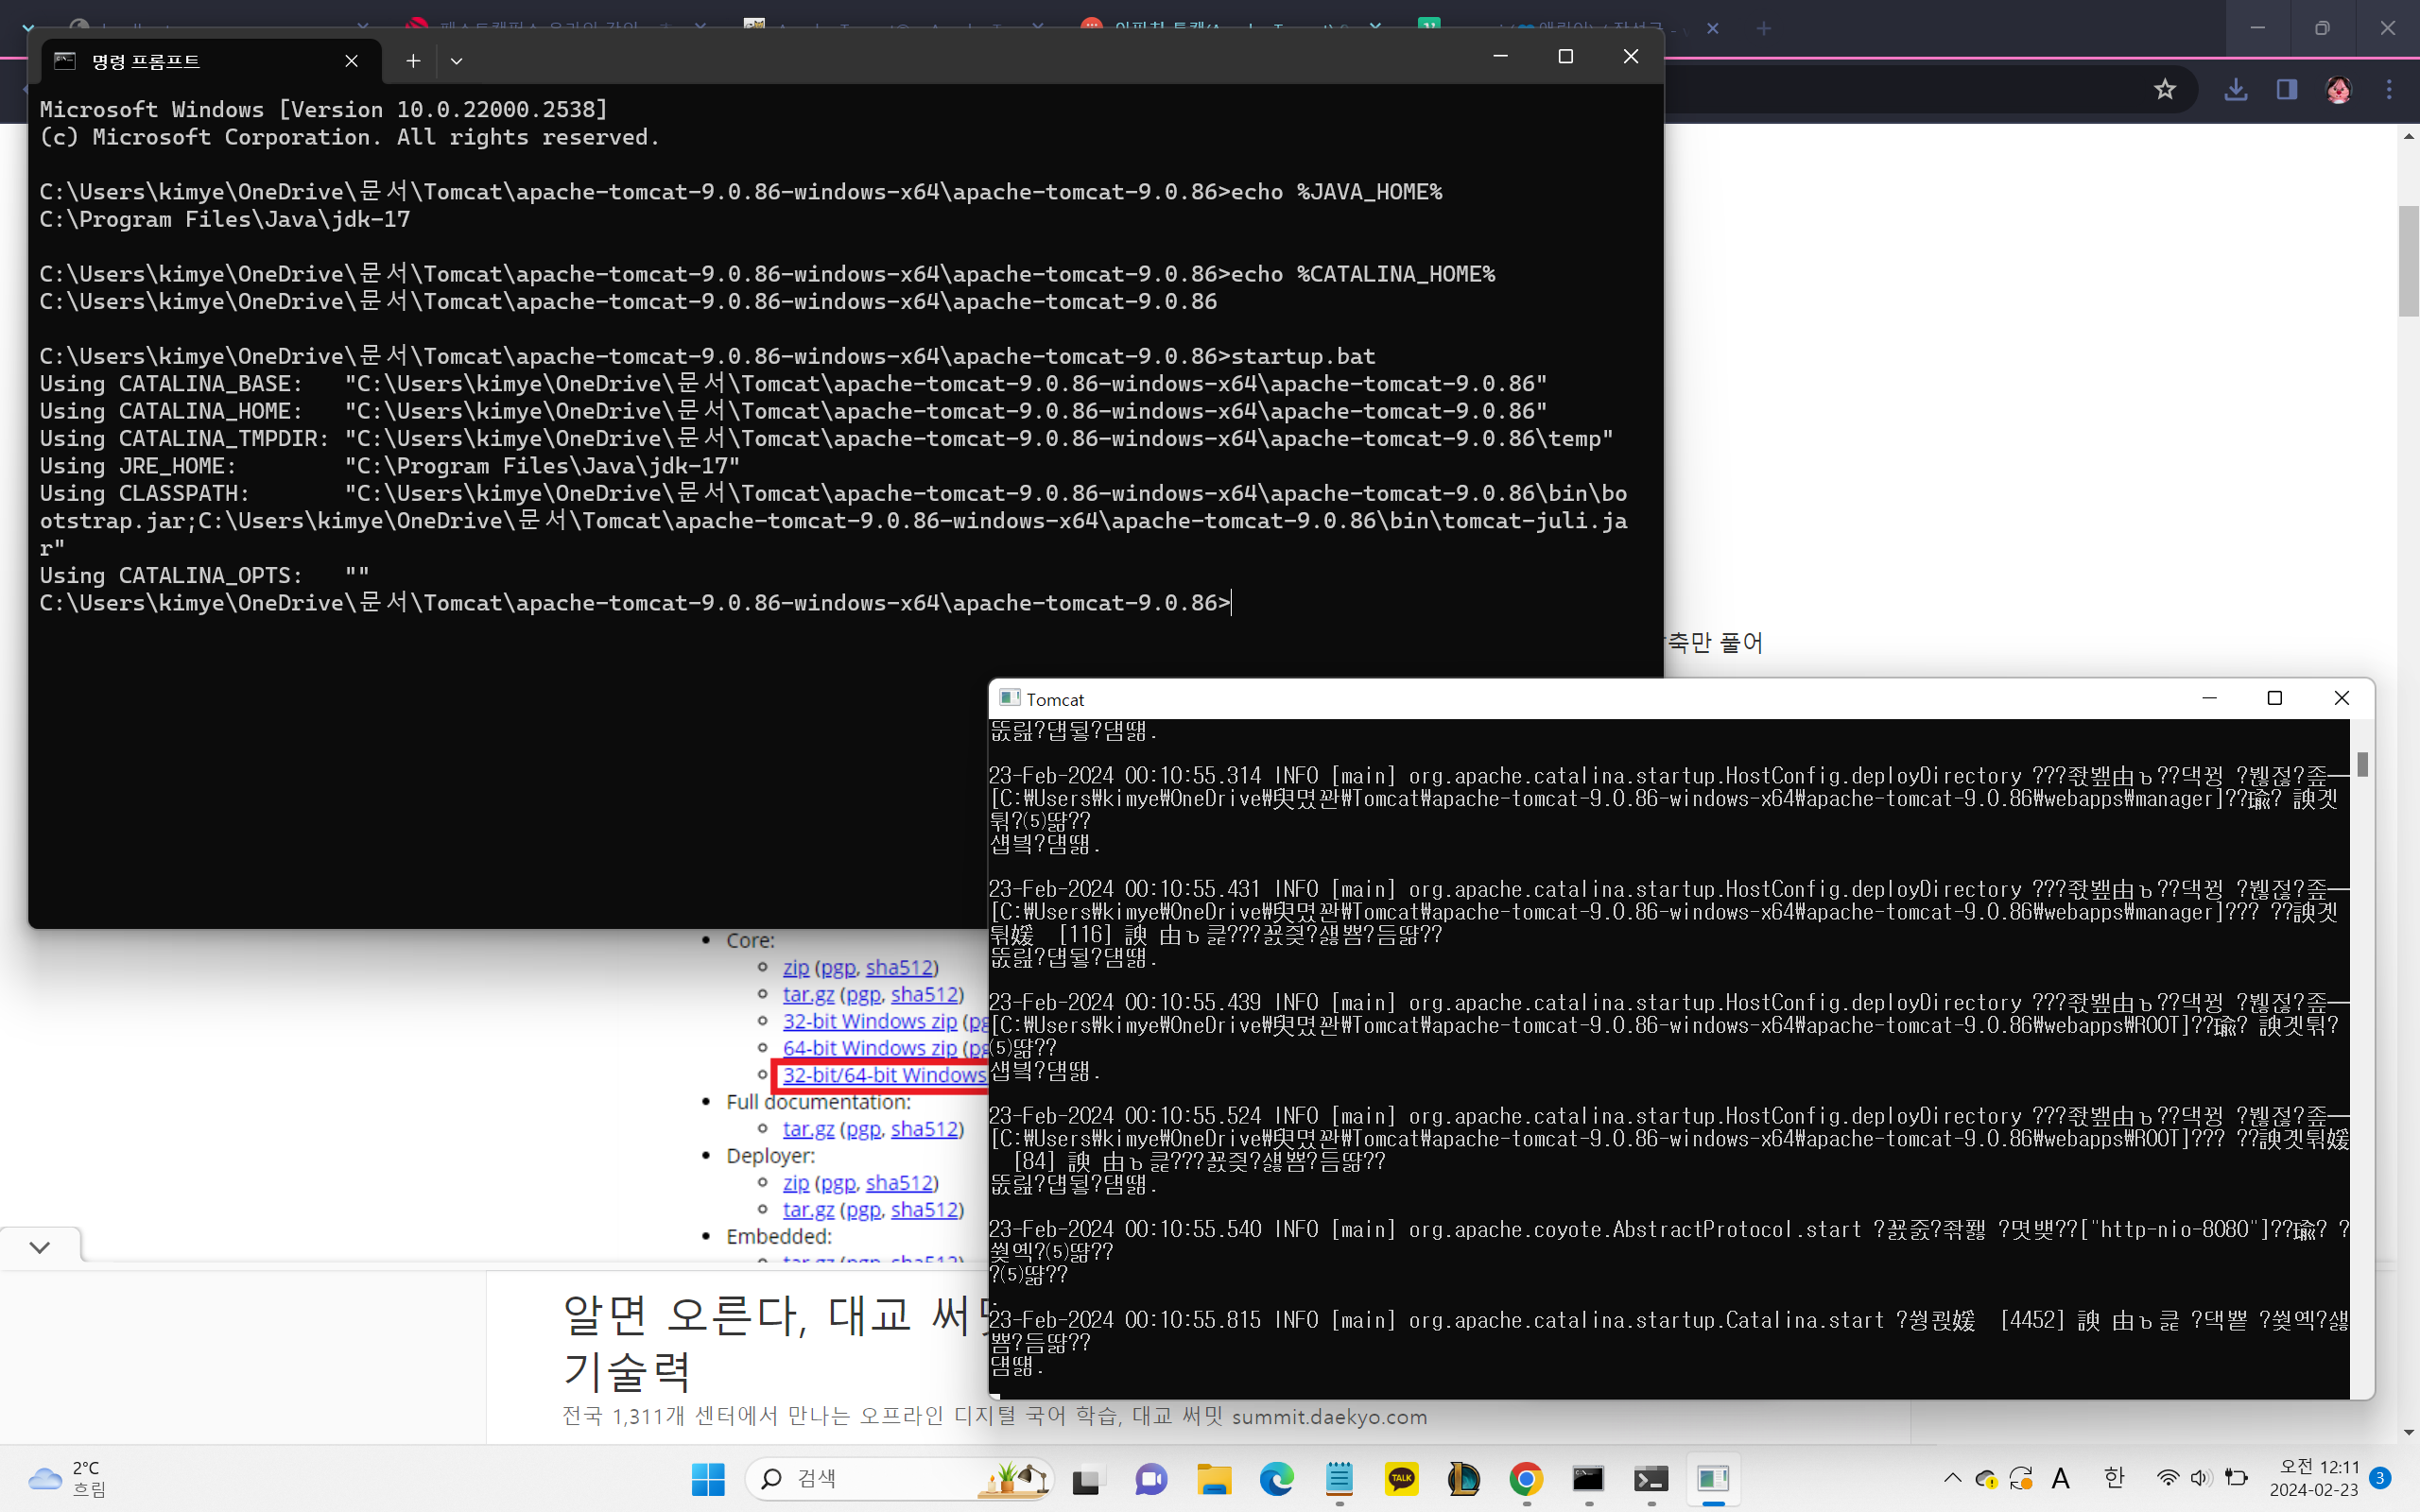Click the 64-bit Windows zip link
The image size is (2420, 1512).
869,1048
